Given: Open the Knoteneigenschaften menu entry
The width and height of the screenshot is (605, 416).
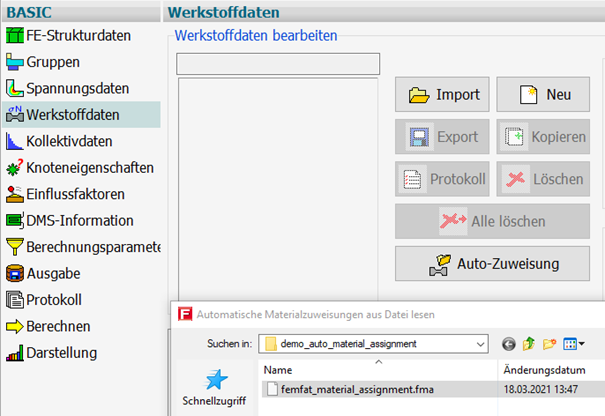Looking at the screenshot, I should tap(90, 167).
